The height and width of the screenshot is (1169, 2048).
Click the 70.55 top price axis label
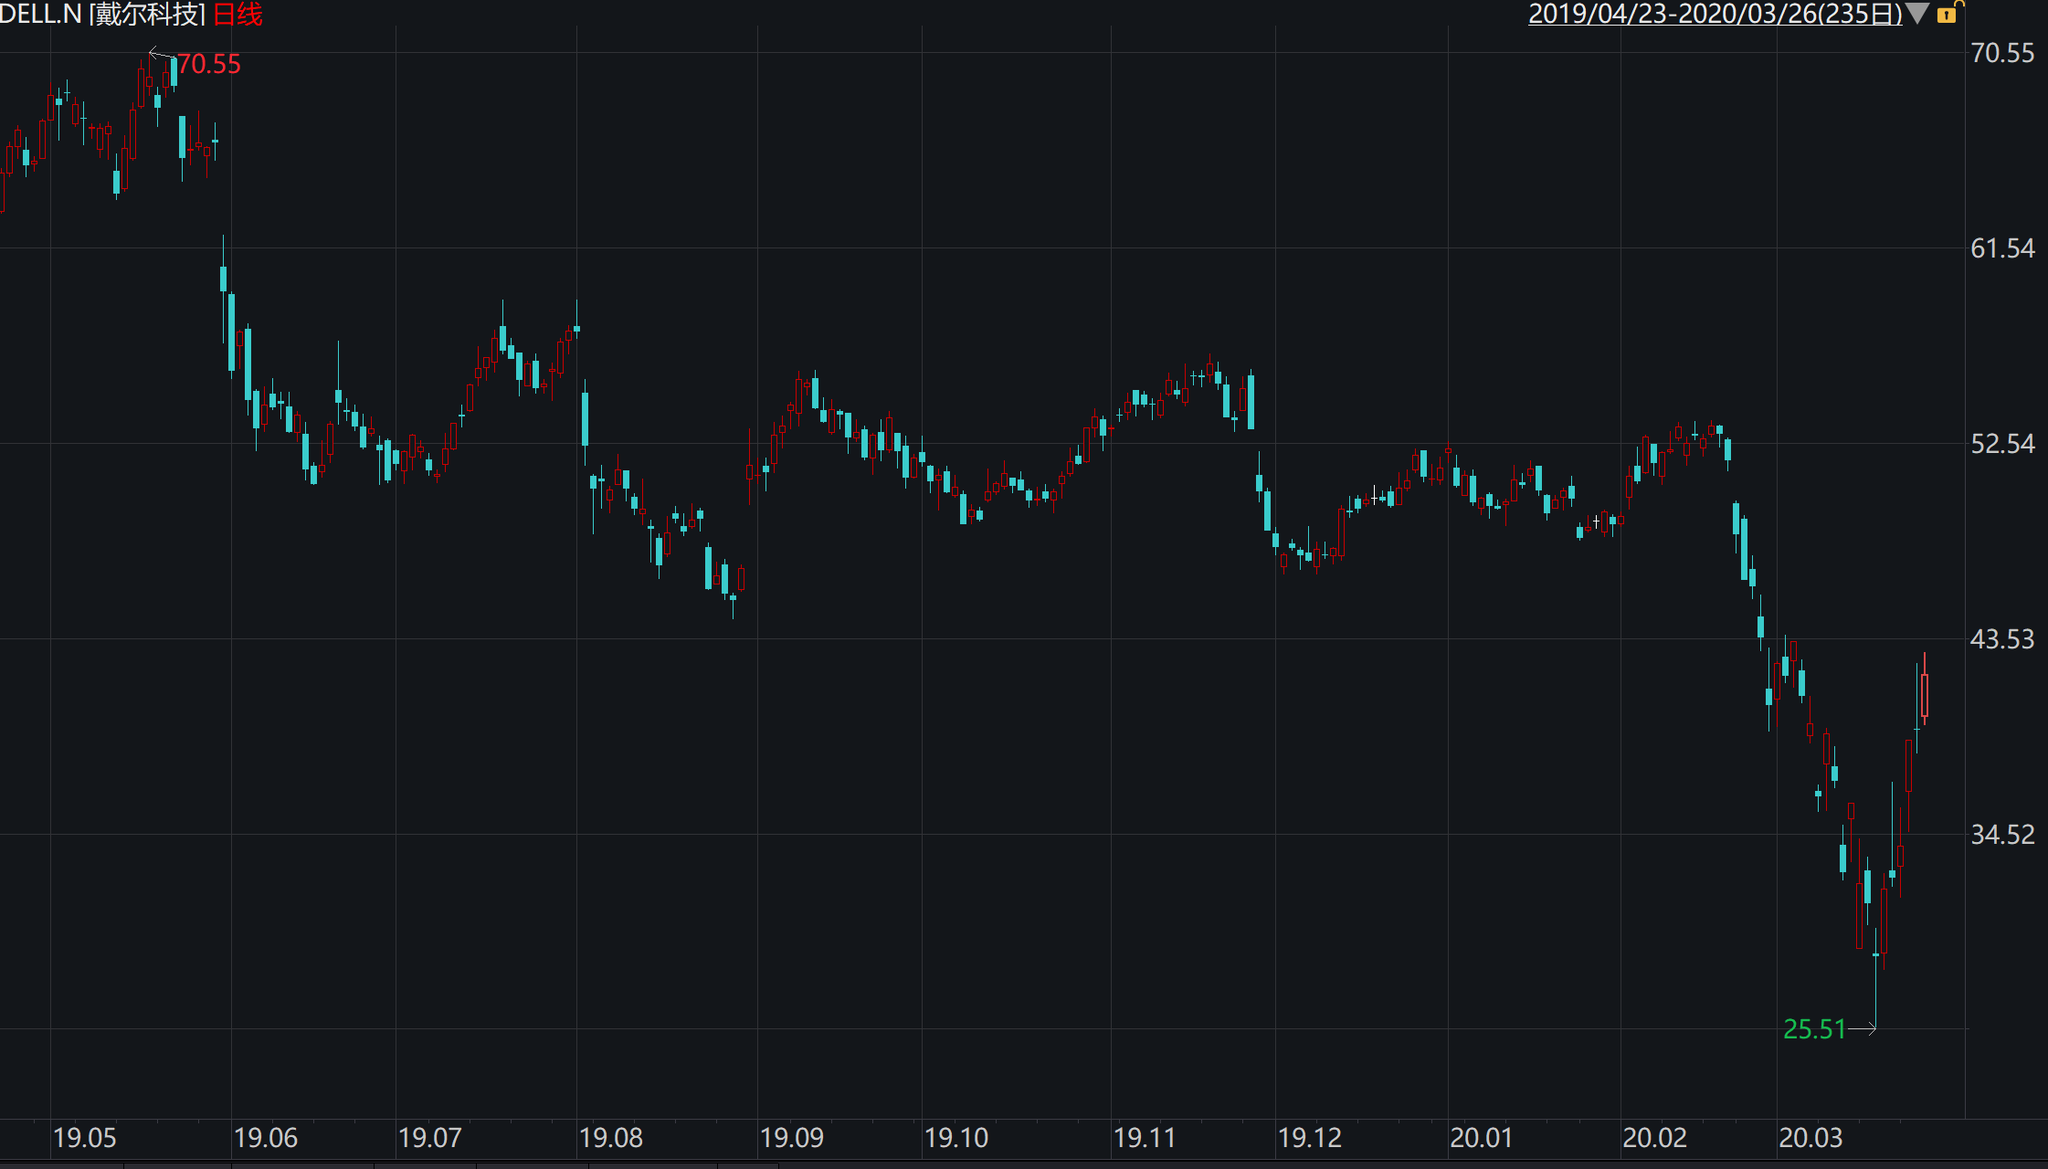click(2002, 53)
